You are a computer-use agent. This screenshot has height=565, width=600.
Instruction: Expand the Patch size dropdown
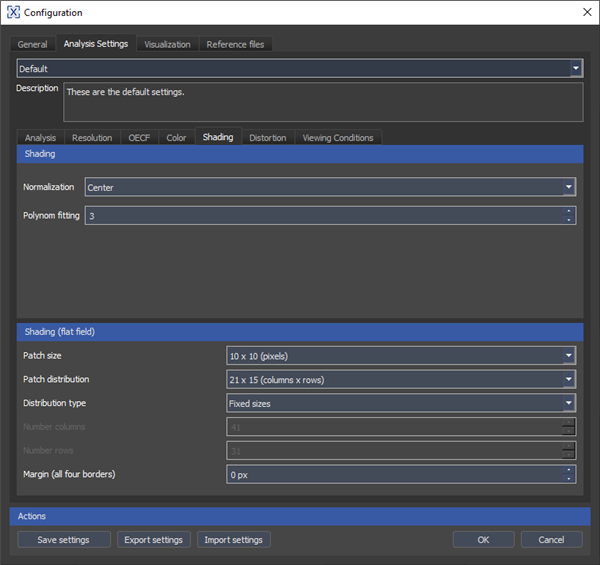tap(568, 356)
